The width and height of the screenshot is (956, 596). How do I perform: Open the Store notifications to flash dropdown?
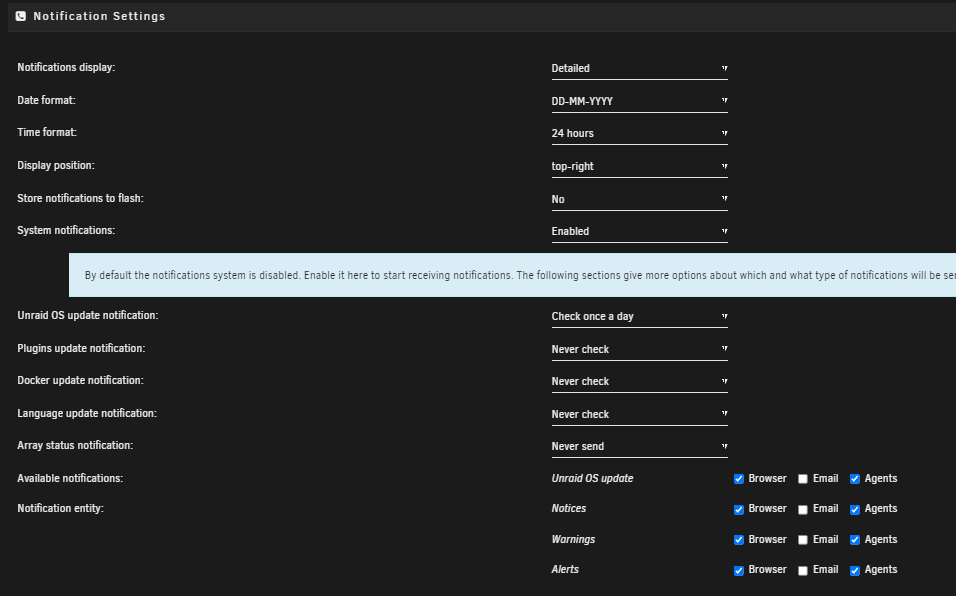[639, 199]
